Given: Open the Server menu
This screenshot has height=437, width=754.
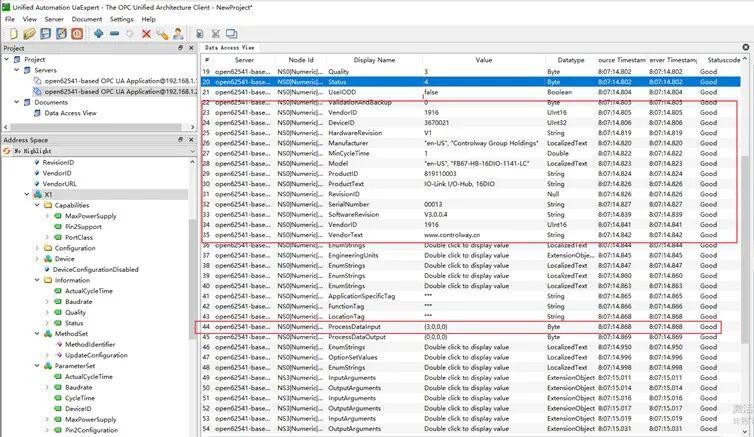Looking at the screenshot, I should click(54, 19).
